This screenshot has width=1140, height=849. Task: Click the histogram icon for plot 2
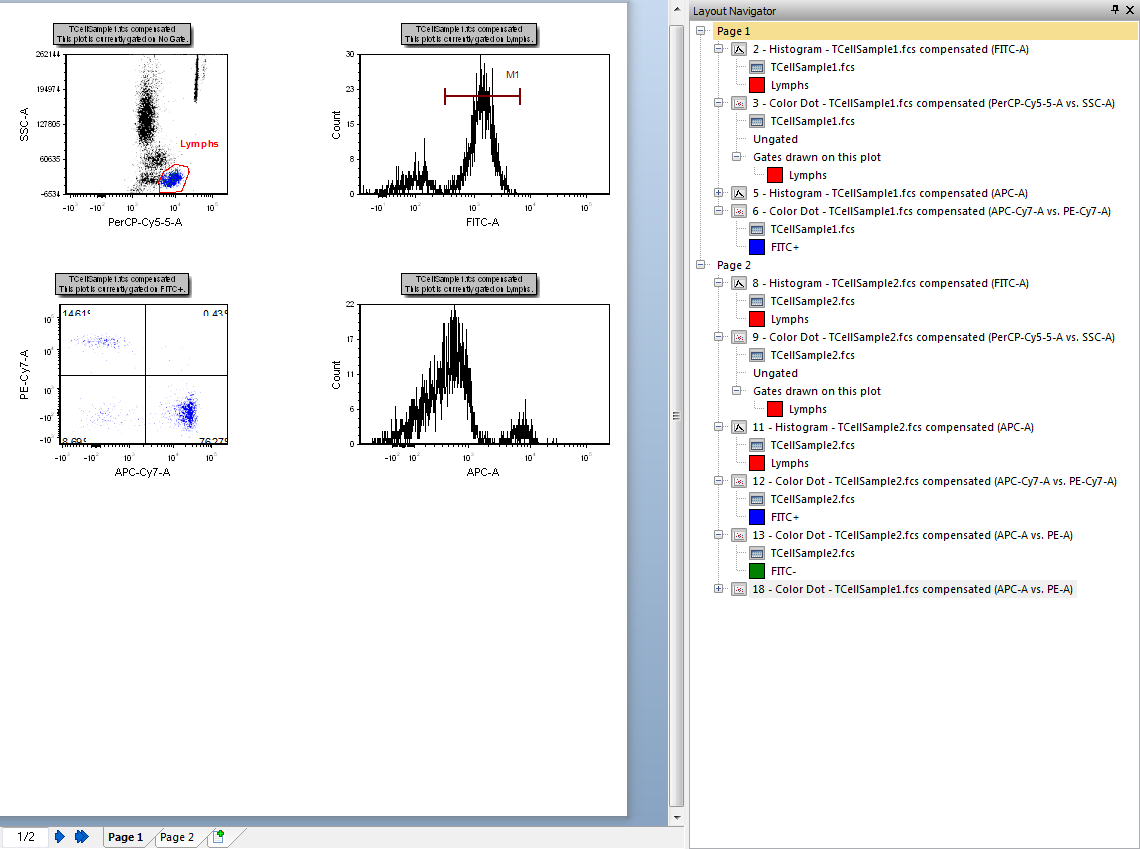pyautogui.click(x=740, y=49)
